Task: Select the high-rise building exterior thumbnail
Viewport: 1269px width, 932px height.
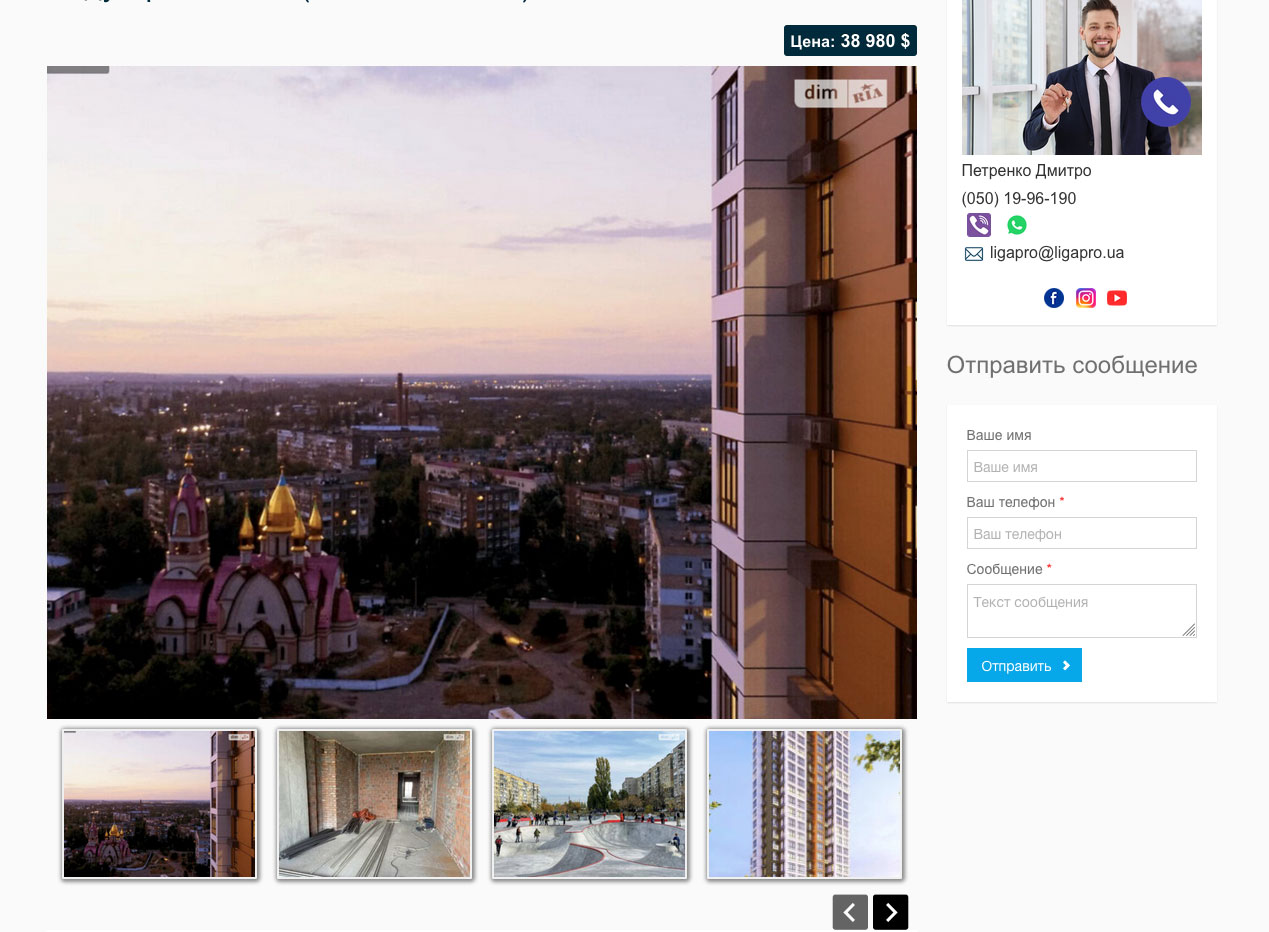Action: [804, 804]
